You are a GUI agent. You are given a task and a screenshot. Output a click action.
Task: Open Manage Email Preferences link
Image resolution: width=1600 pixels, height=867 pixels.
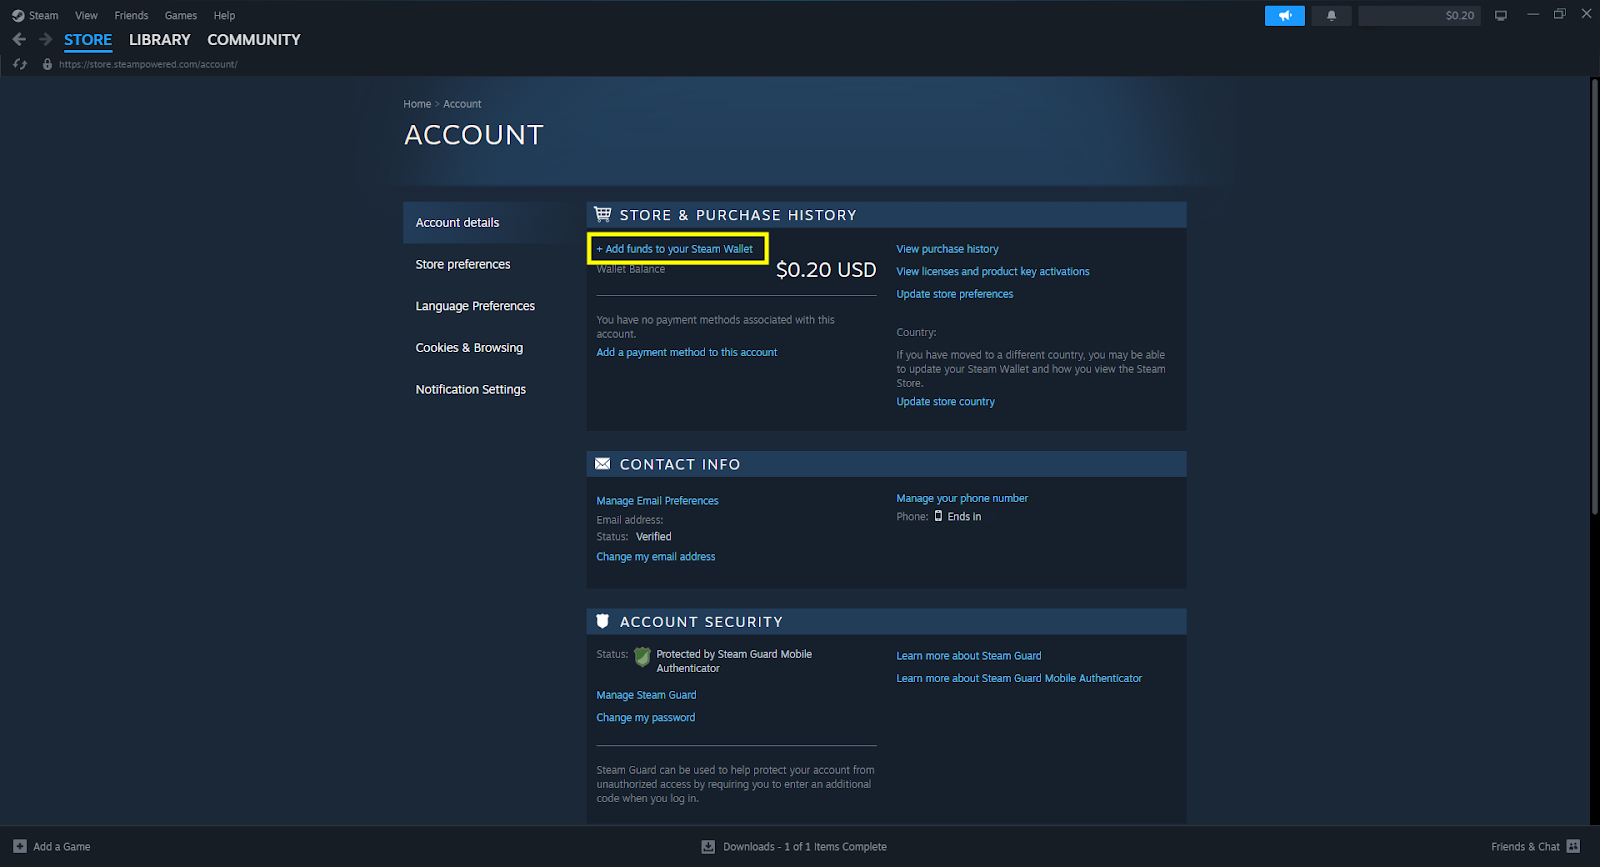657,501
